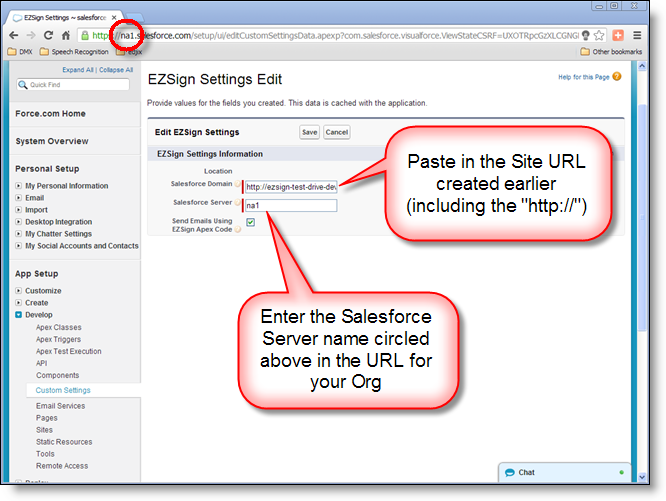Expand the Create section
This screenshot has height=501, width=666.
pyautogui.click(x=19, y=302)
